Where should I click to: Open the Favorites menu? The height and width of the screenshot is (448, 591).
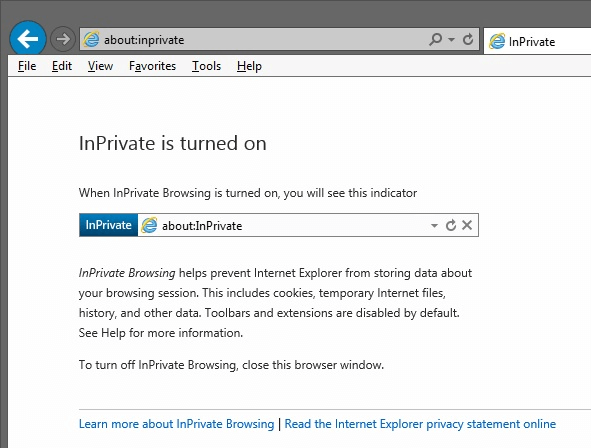coord(152,66)
